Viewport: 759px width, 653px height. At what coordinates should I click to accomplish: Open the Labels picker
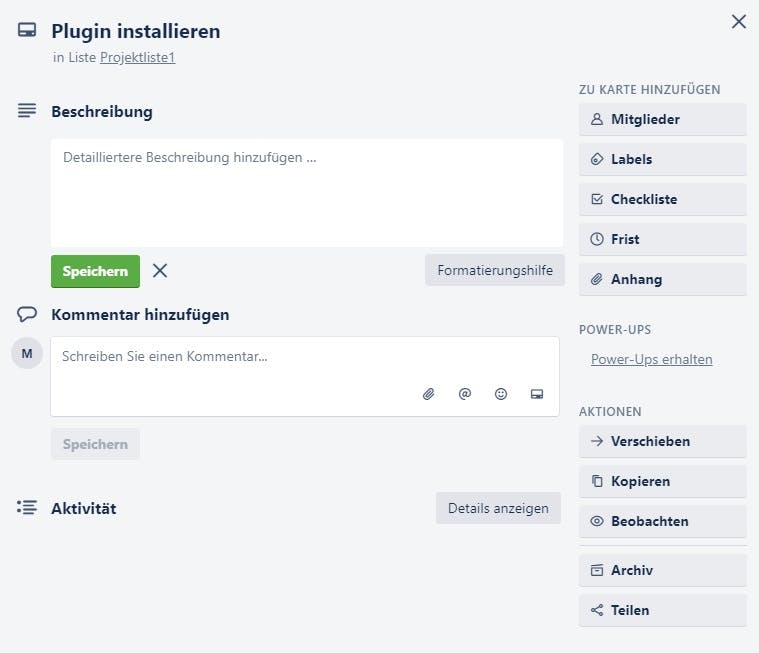coord(663,159)
